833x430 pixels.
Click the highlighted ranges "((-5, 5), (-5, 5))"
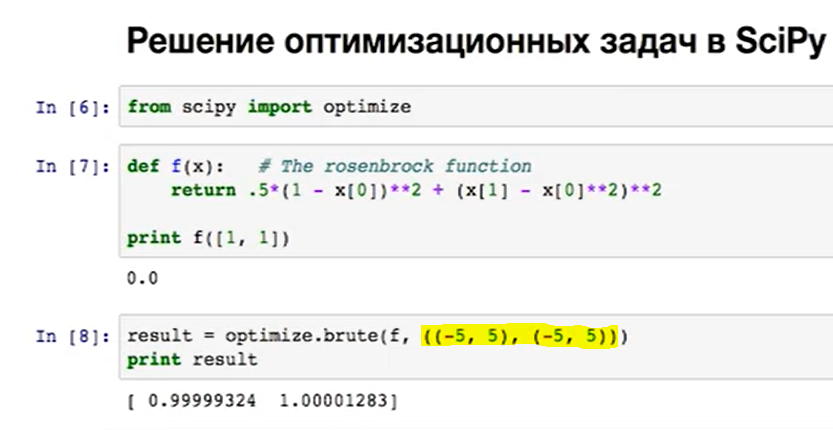click(x=520, y=336)
